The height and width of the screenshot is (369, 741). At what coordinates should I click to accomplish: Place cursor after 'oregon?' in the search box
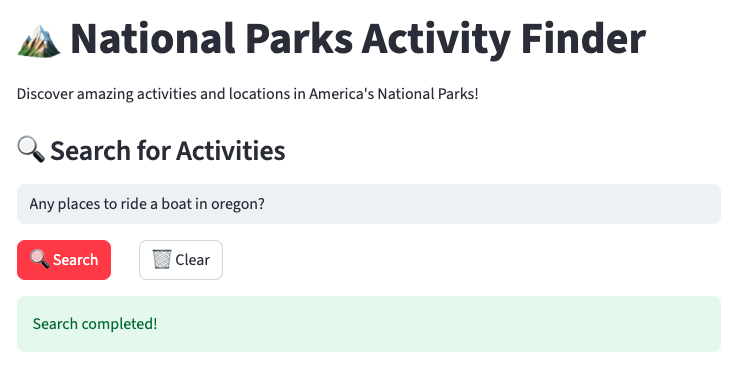[266, 204]
